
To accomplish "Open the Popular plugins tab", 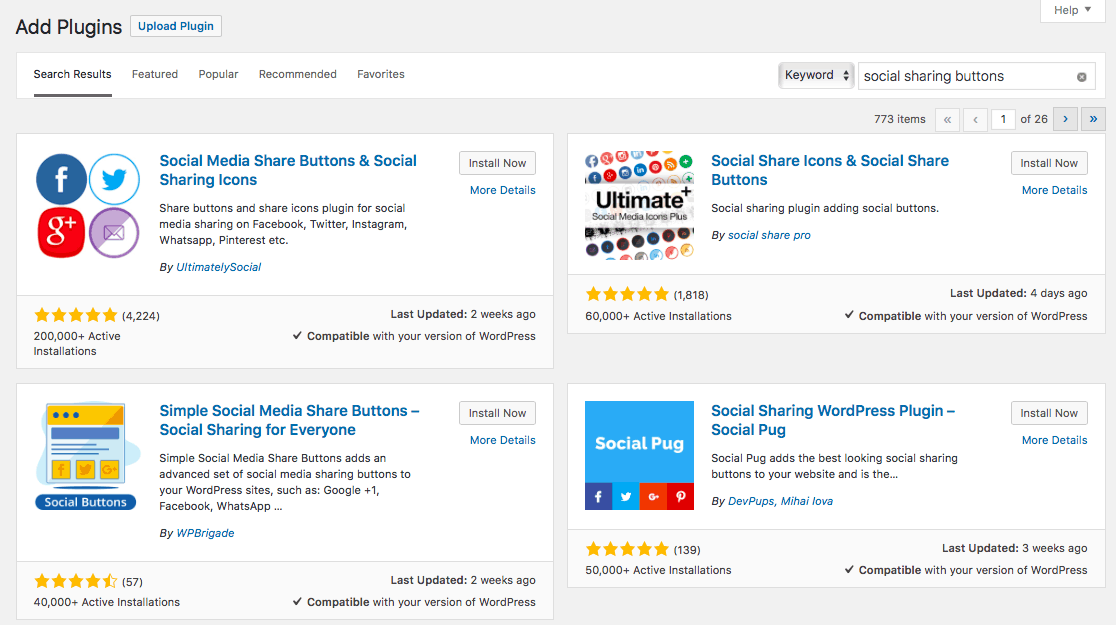I will (219, 74).
